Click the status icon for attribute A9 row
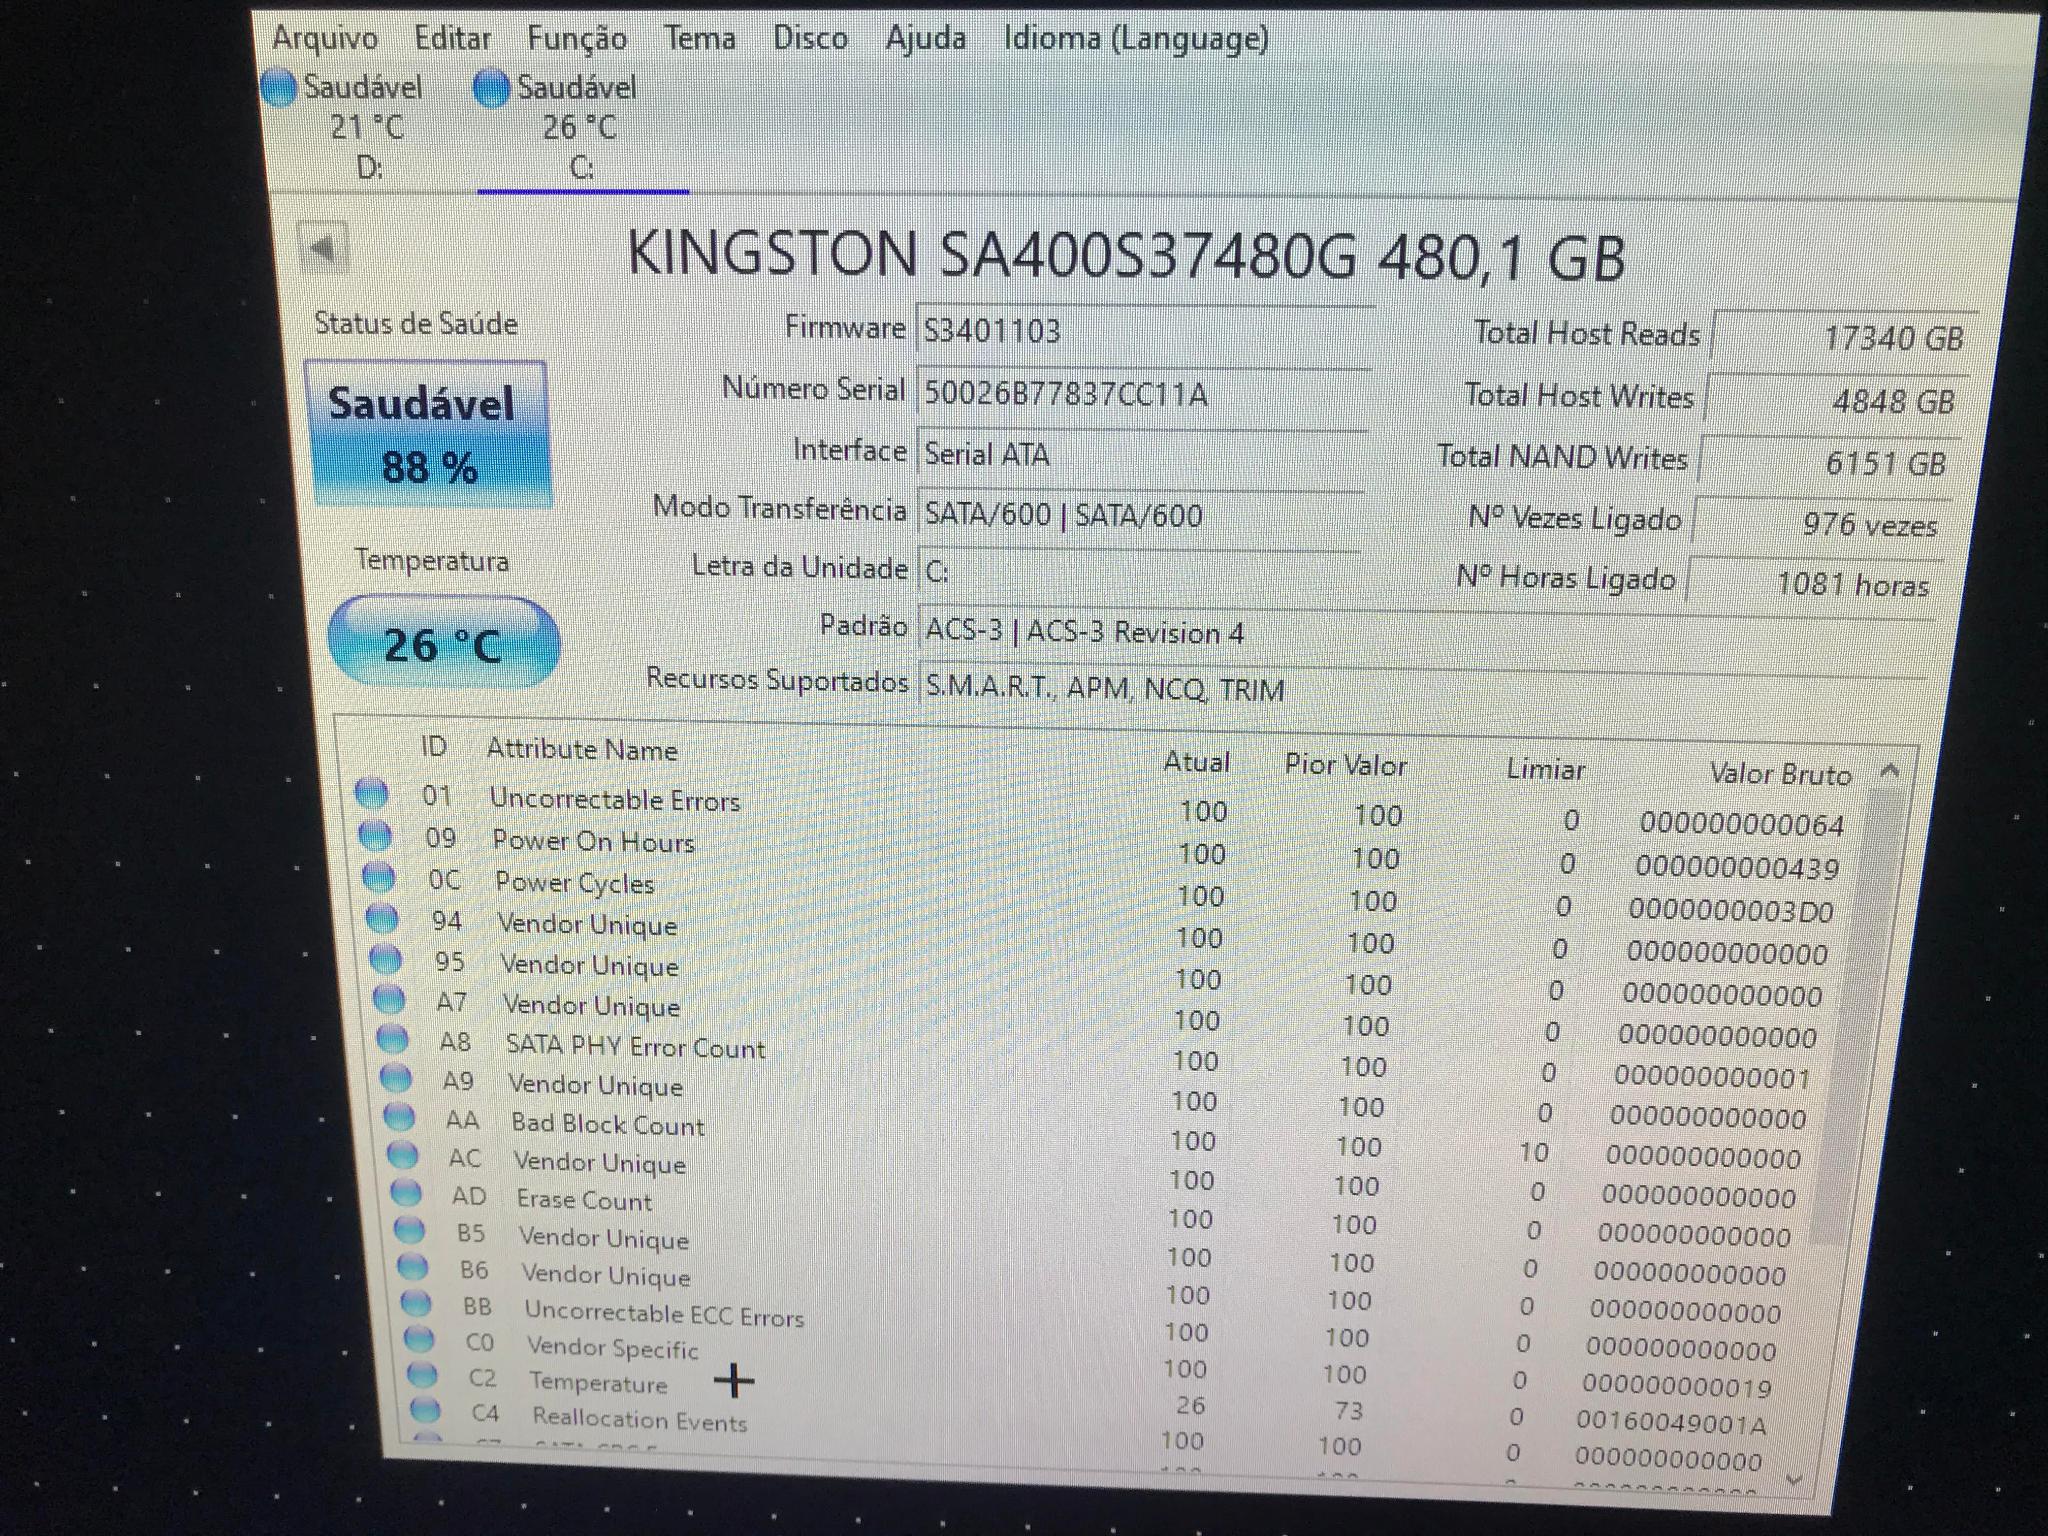 click(x=396, y=1077)
